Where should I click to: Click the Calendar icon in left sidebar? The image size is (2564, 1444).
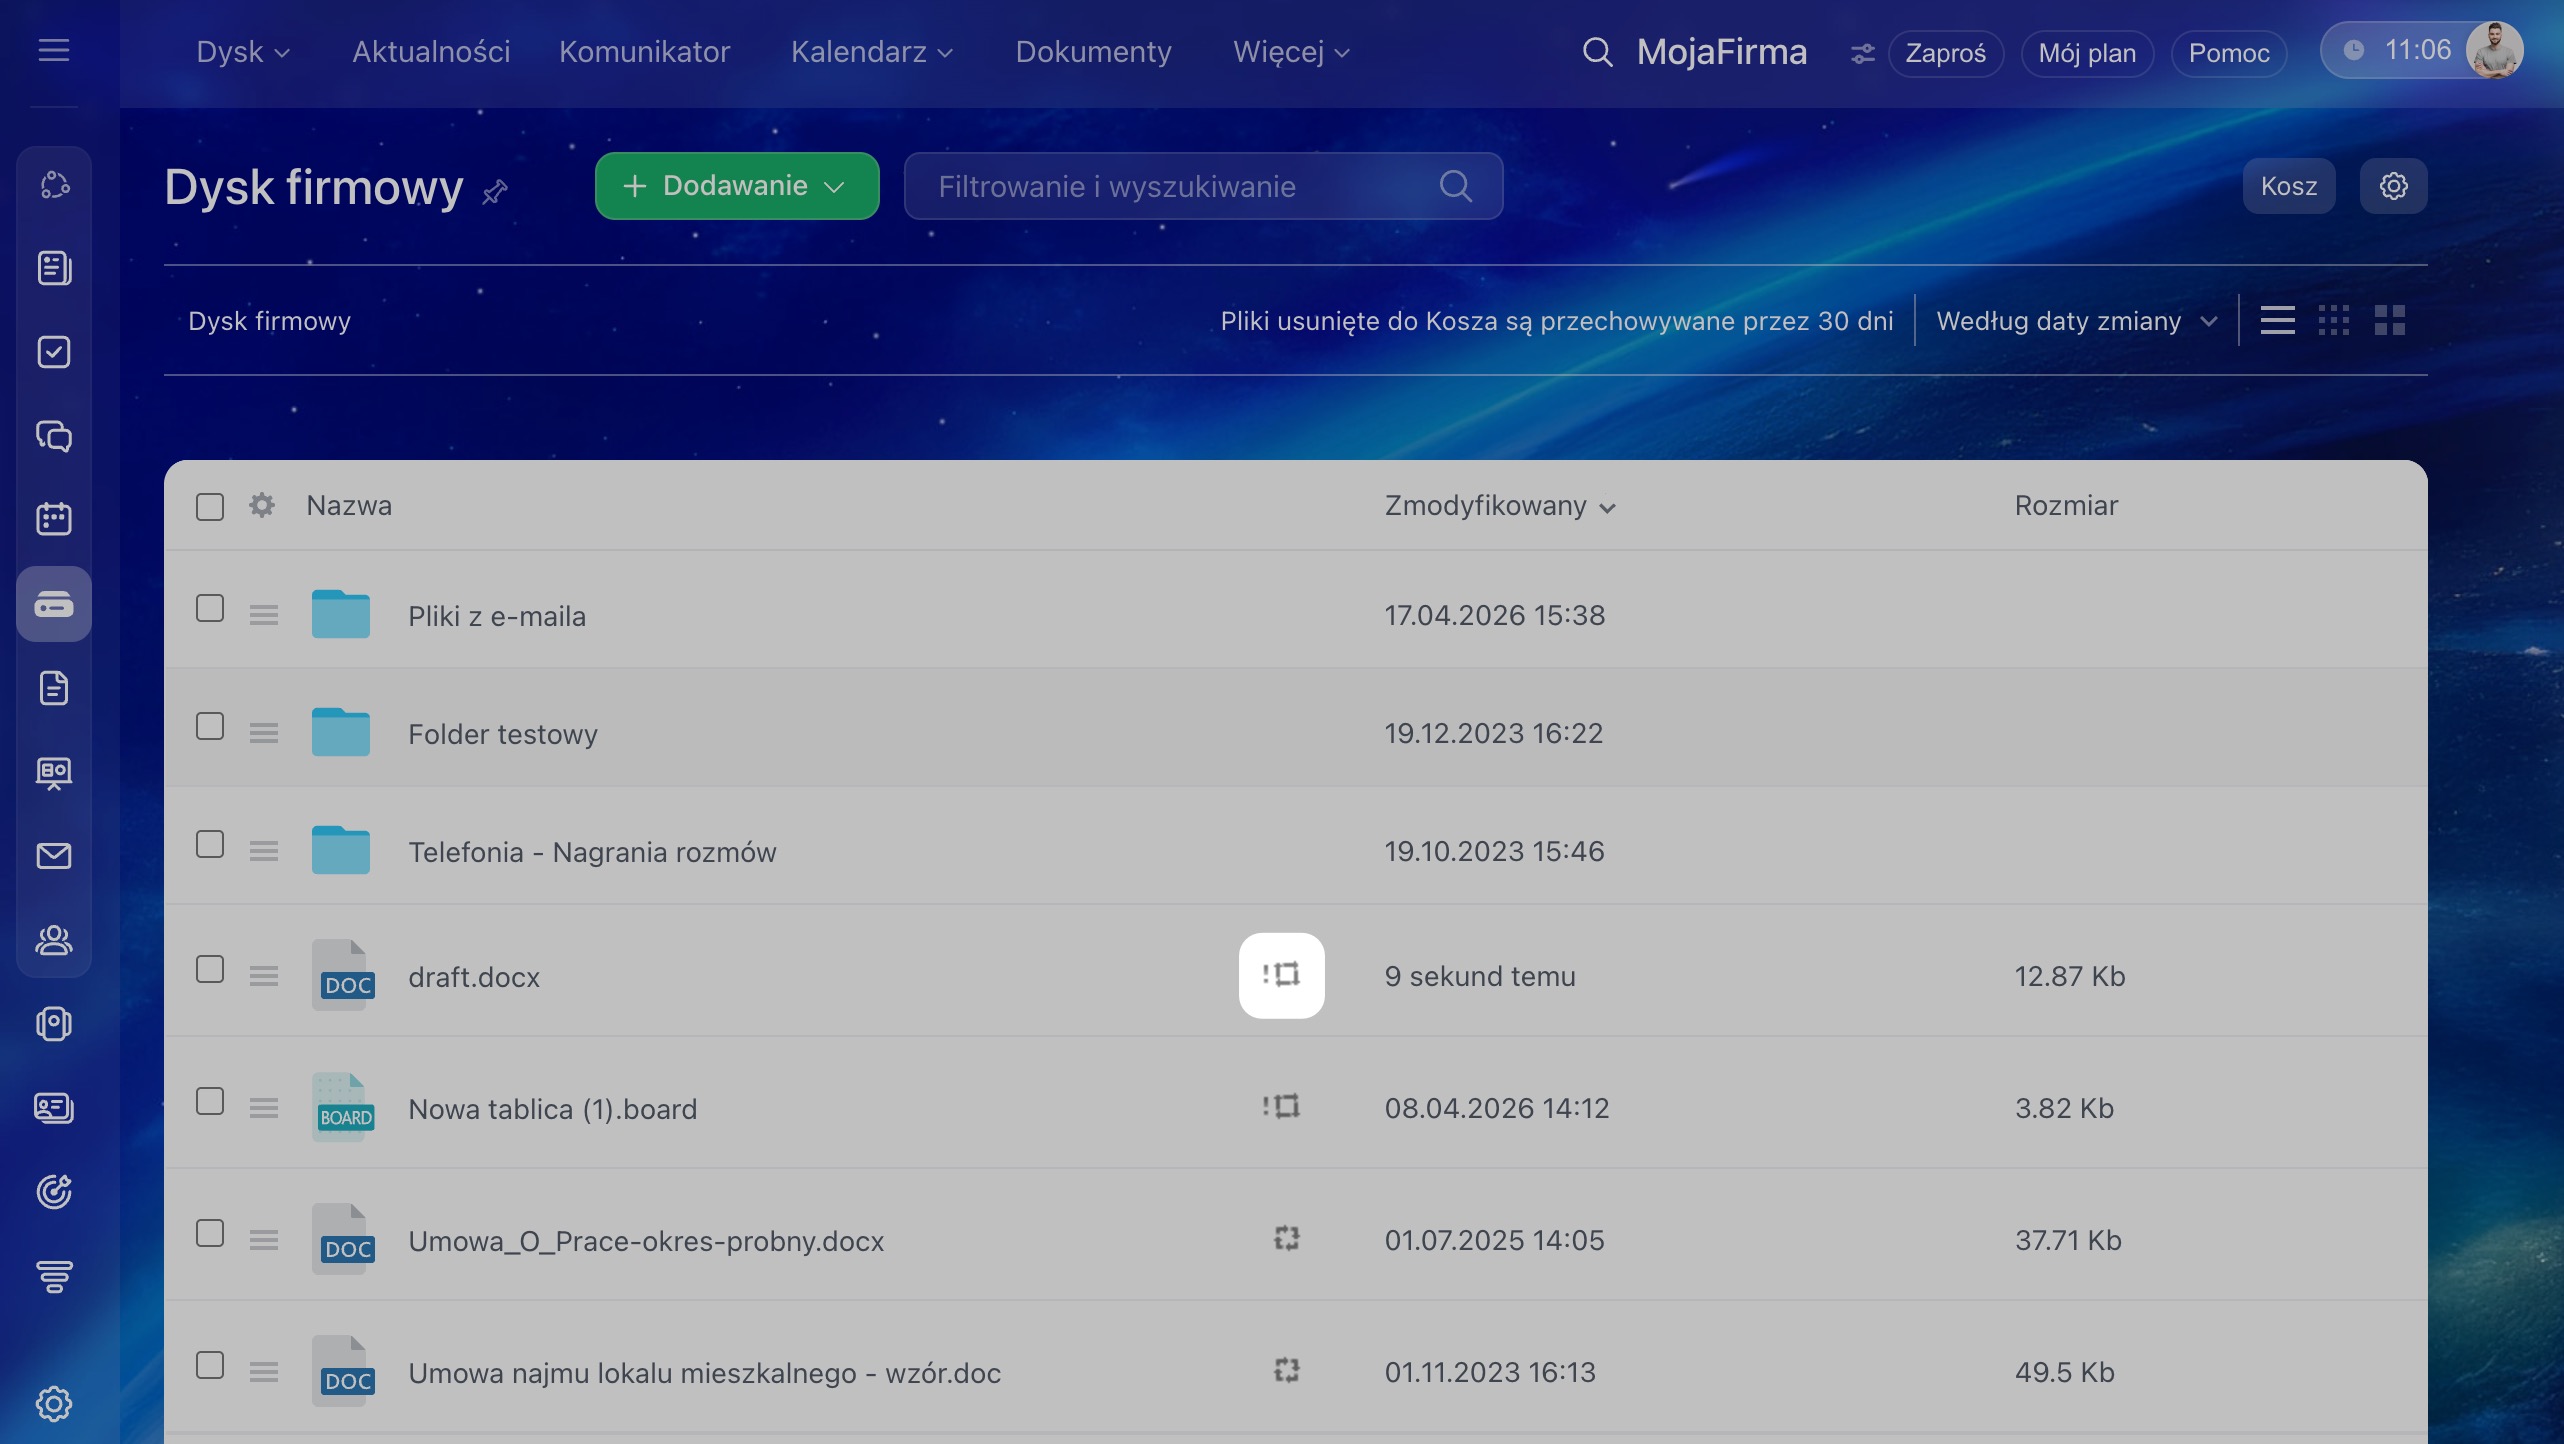pyautogui.click(x=54, y=519)
